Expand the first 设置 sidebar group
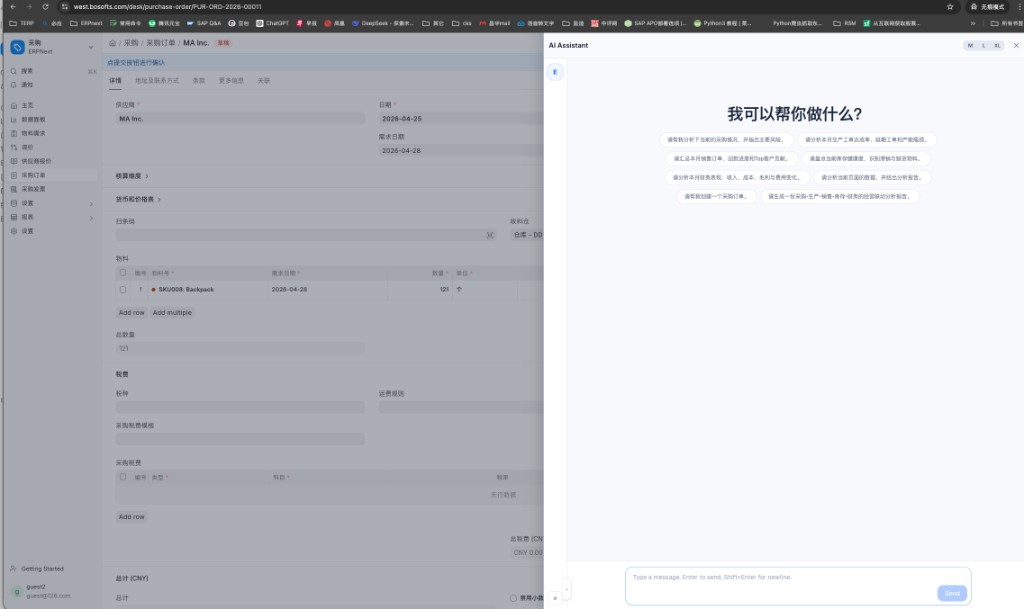Image resolution: width=1024 pixels, height=609 pixels. [91, 204]
